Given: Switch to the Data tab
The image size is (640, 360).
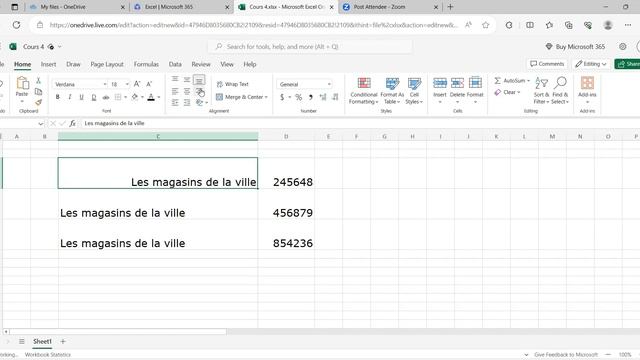Looking at the screenshot, I should (x=175, y=64).
